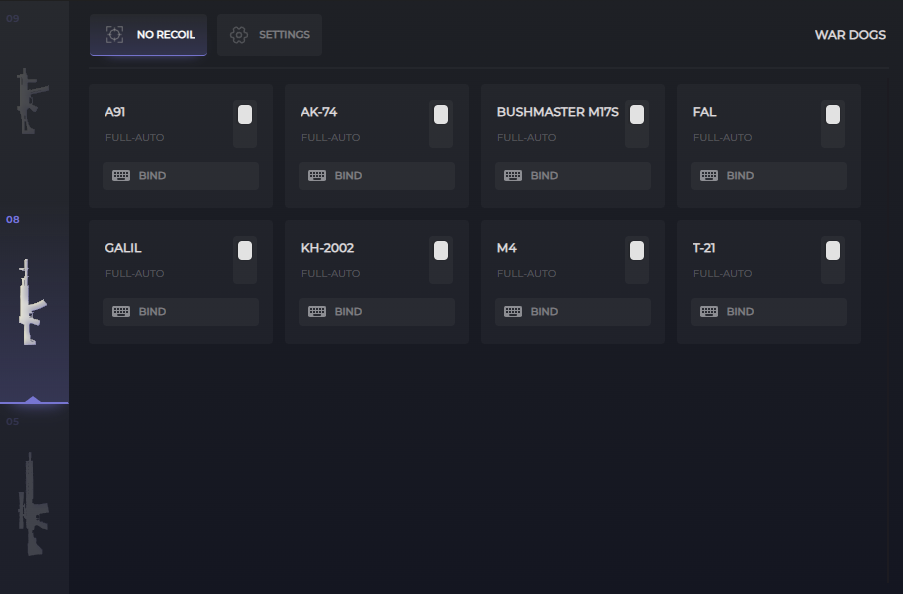The width and height of the screenshot is (903, 594).
Task: Click the BUSHMASTER M17S weapon name
Action: (557, 112)
